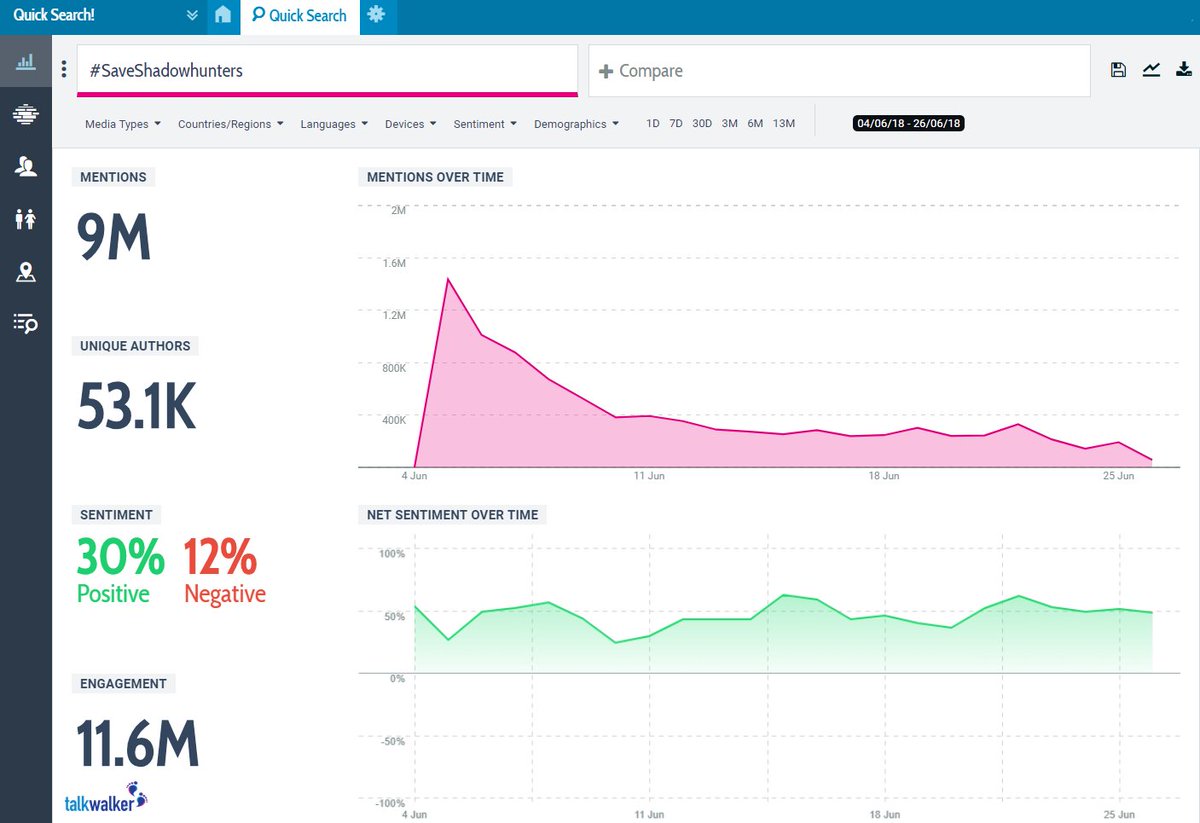Select the 13M time range
Screen dimensions: 1200x823
click(x=784, y=123)
